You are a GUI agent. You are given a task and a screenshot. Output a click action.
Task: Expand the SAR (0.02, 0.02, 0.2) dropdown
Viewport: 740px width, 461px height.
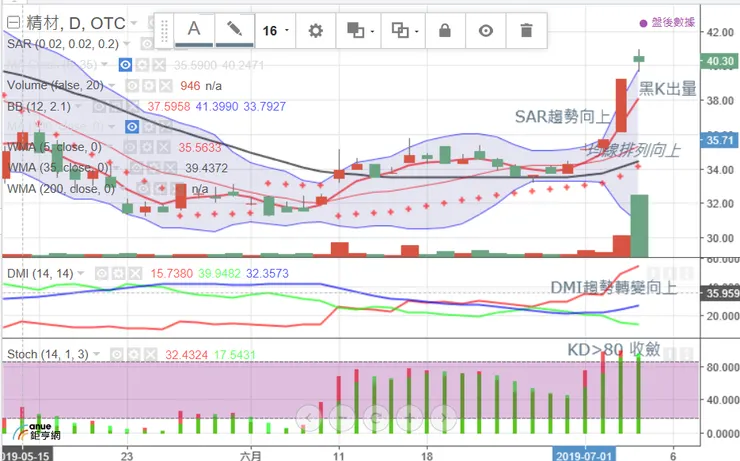tap(126, 44)
